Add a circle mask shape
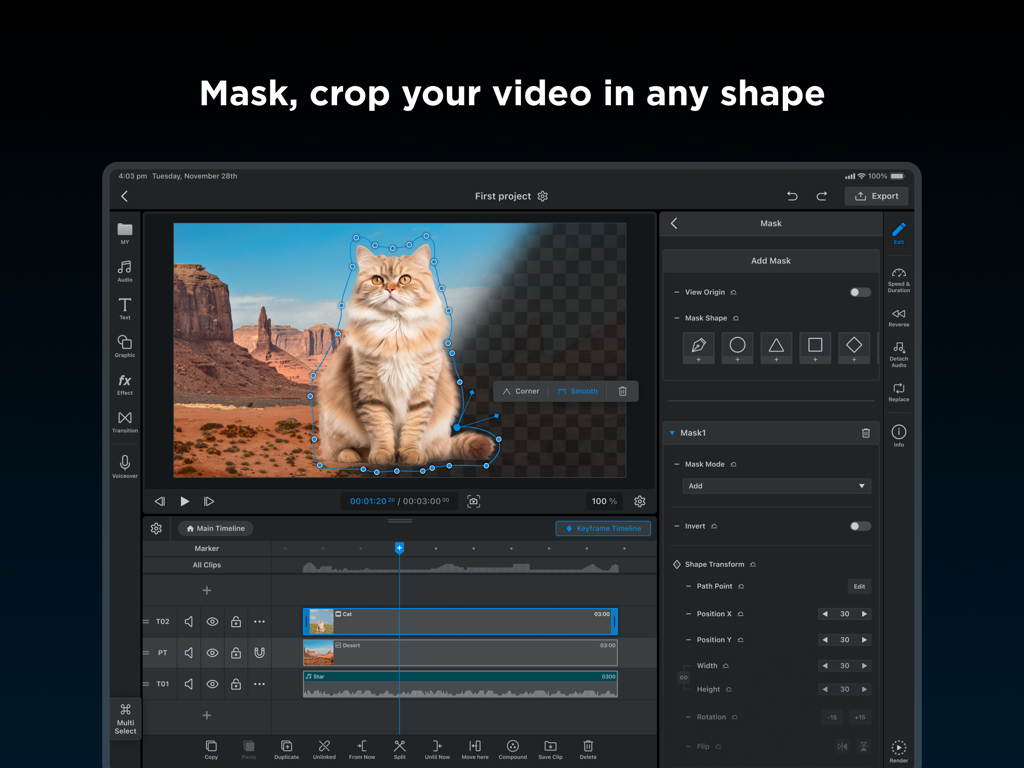Viewport: 1024px width, 768px height. point(737,347)
